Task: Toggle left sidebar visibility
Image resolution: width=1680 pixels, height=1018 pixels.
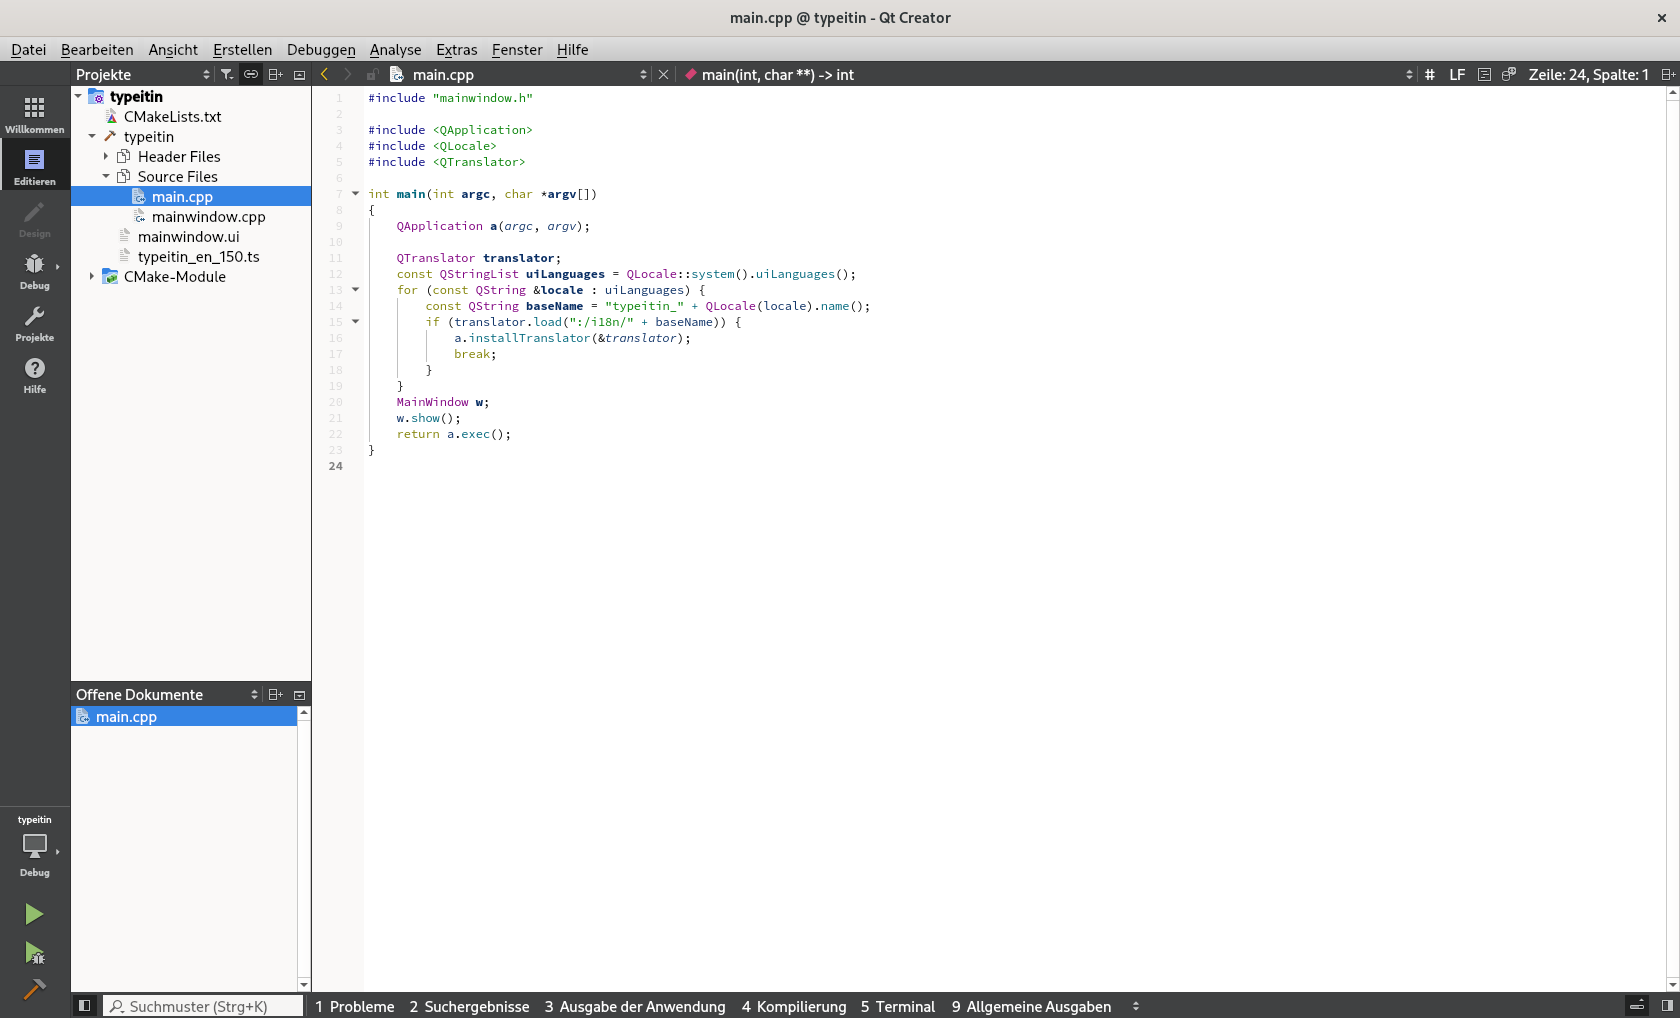Action: [84, 1006]
